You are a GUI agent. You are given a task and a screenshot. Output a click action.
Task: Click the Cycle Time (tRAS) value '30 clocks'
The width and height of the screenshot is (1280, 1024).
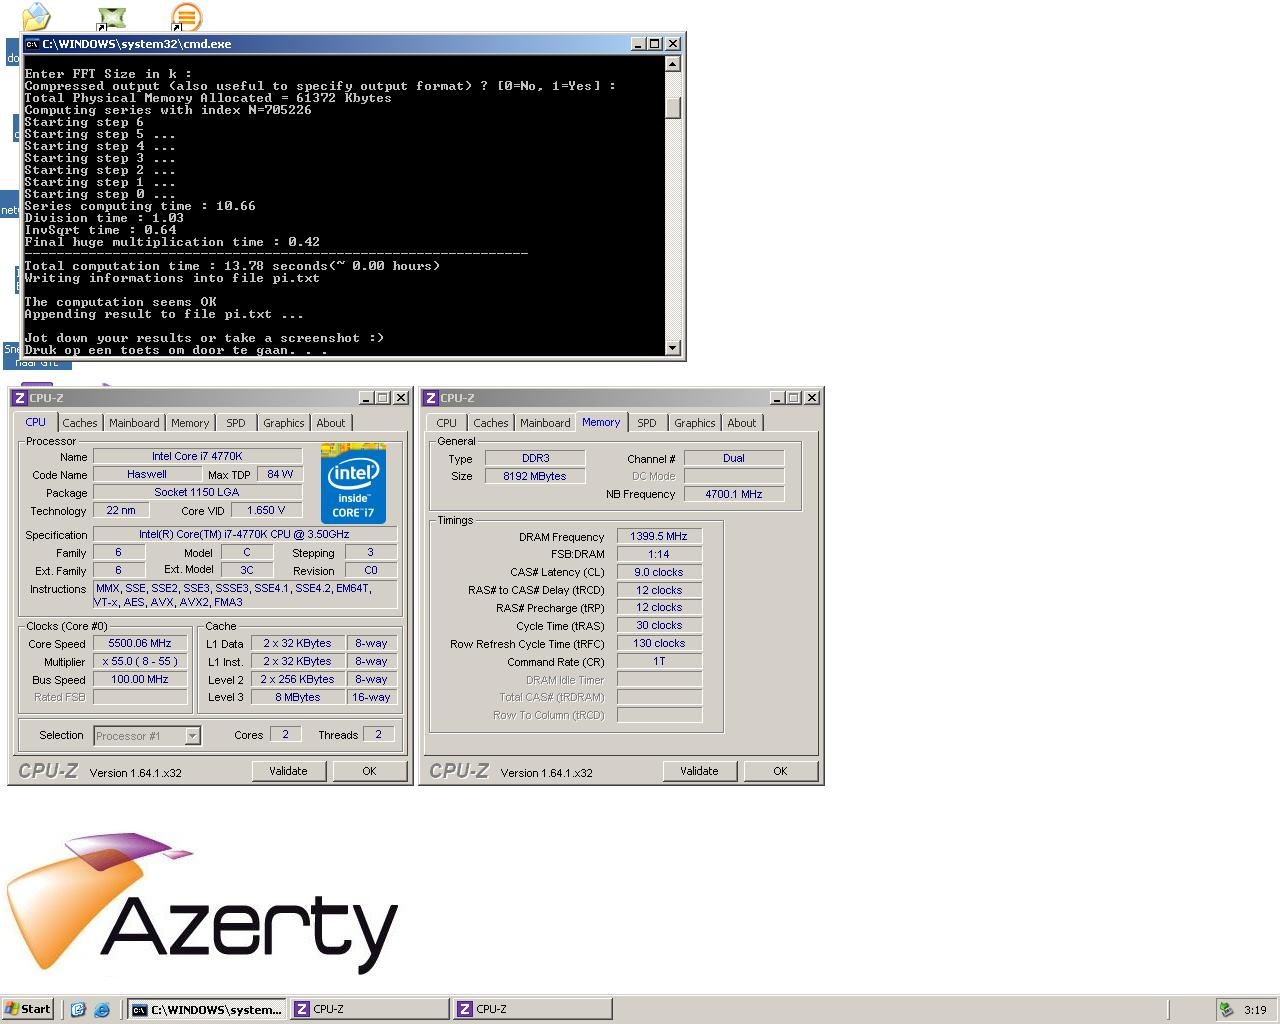coord(659,625)
